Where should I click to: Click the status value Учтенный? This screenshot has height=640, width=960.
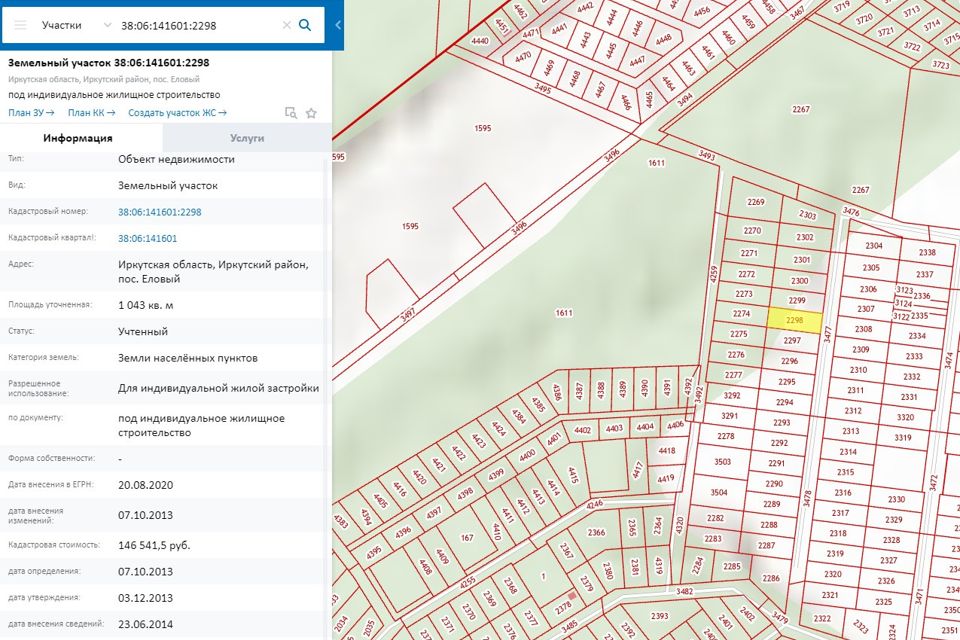tap(143, 331)
